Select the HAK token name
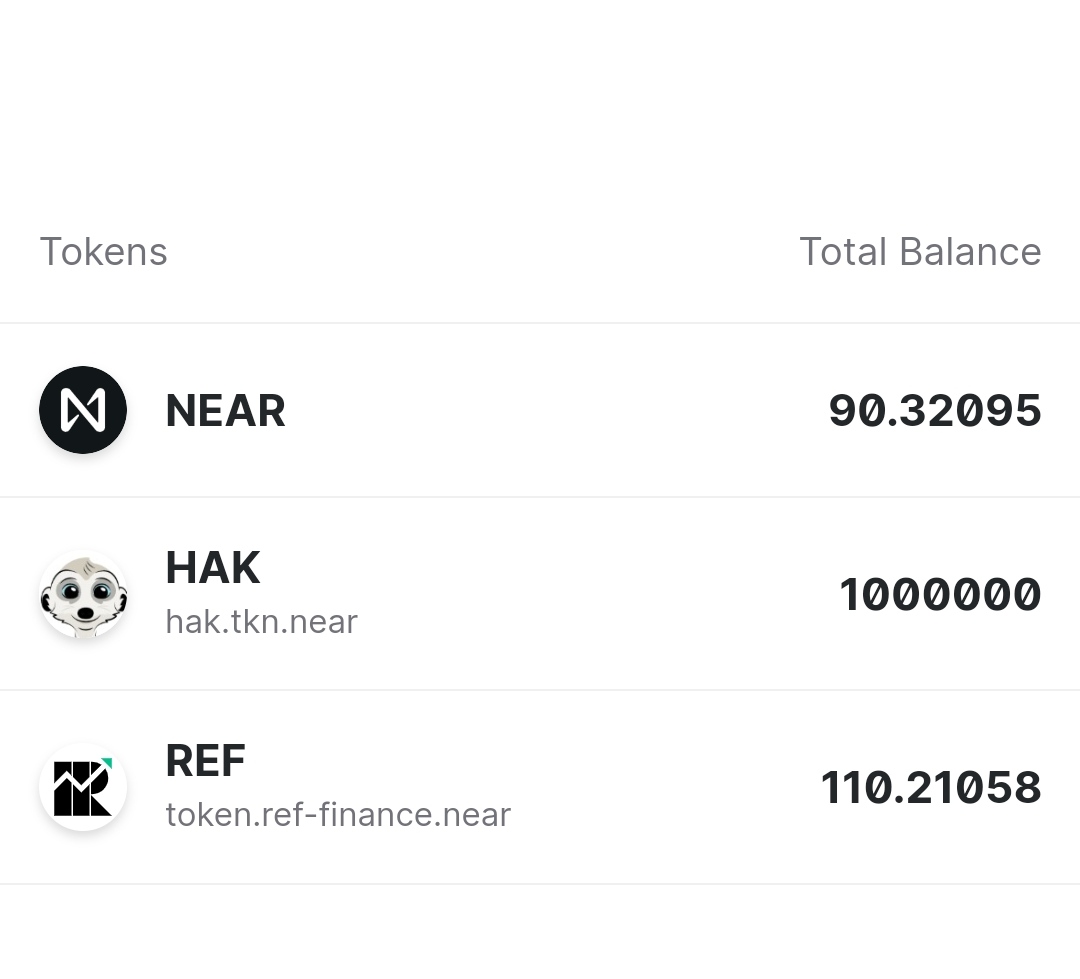 click(212, 568)
